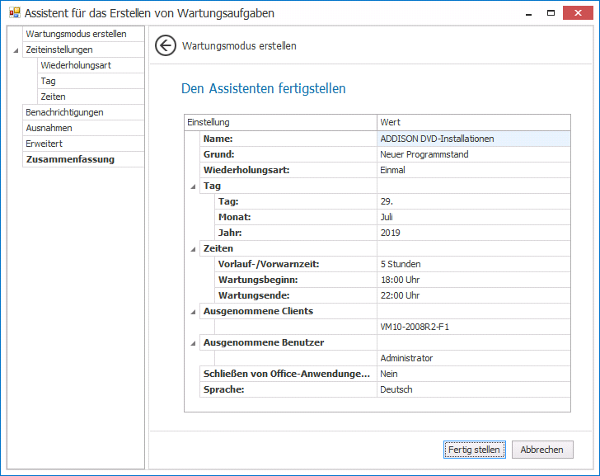Collapse the Ausgenommene Benutzer group

click(x=193, y=344)
